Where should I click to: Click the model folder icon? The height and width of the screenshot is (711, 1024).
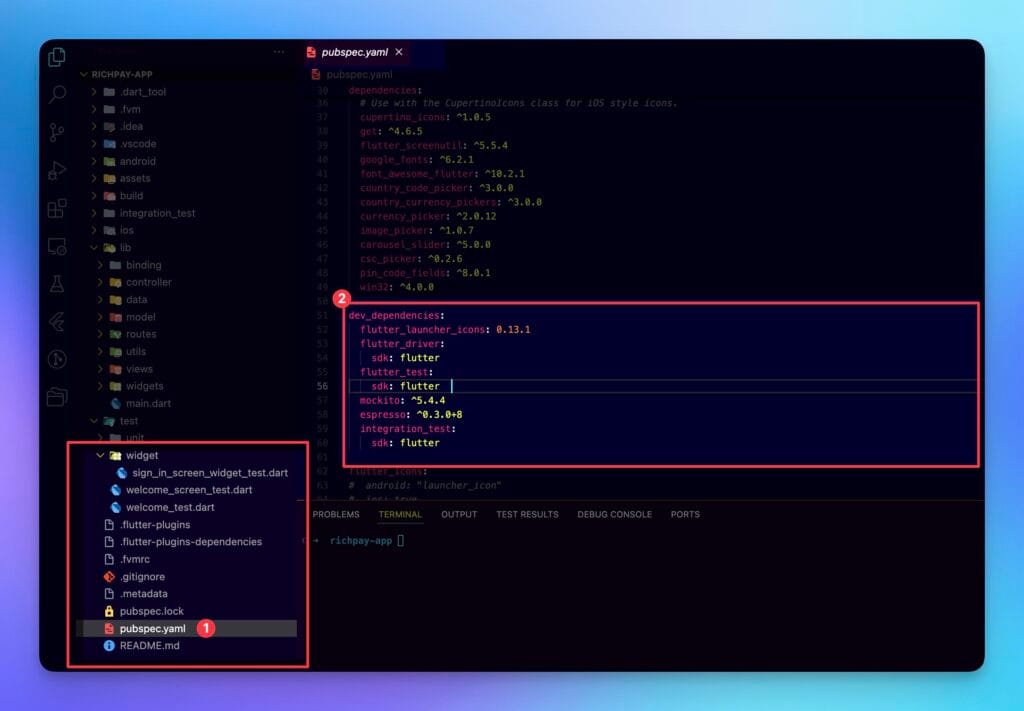click(x=116, y=317)
